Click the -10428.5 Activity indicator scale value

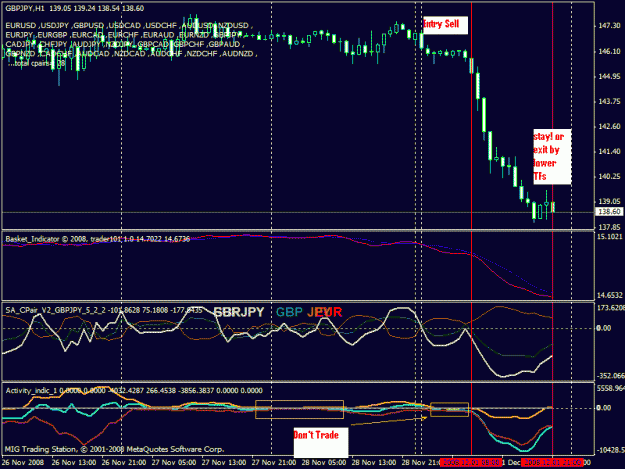(610, 450)
